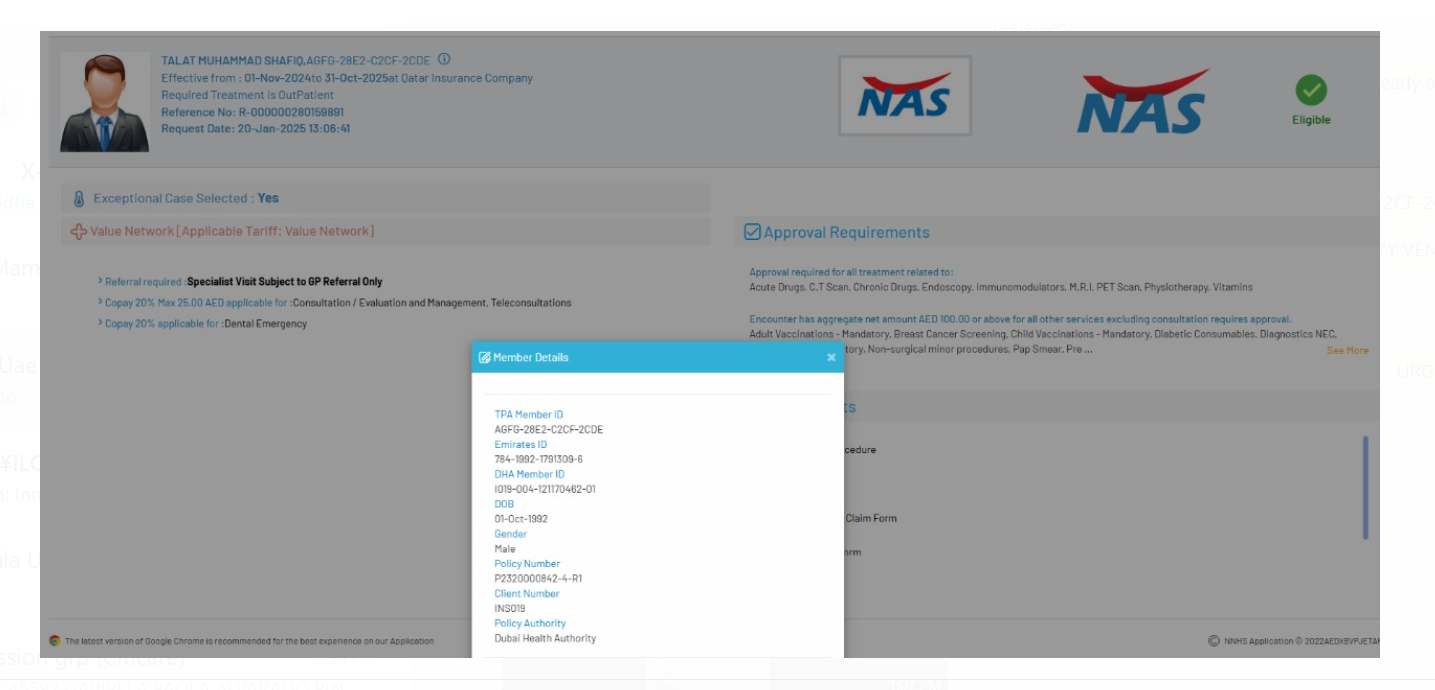Screen dimensions: 1435x690
Task: Click Request Date 20-Jan-2025 13:06:41 text
Action: point(255,129)
